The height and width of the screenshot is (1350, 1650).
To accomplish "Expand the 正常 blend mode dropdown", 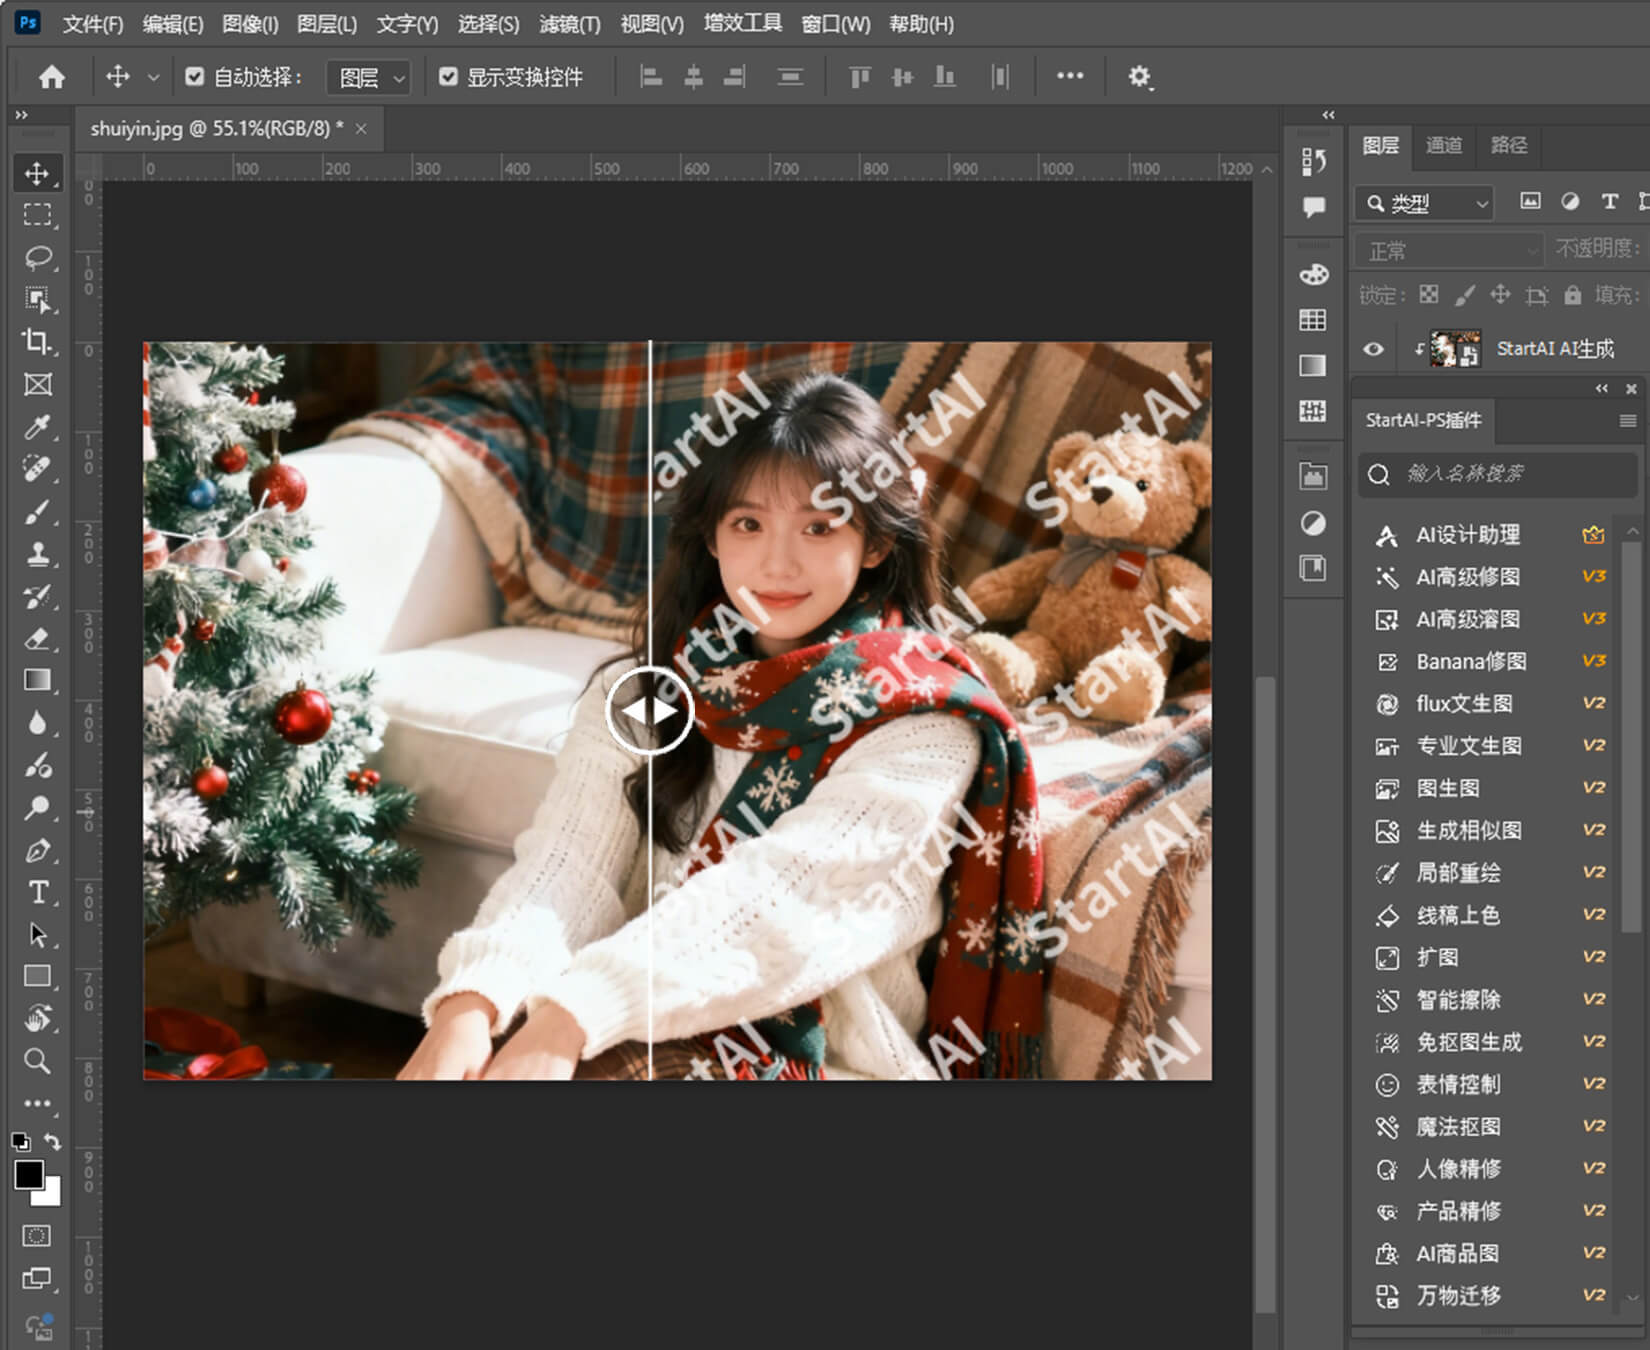I will click(x=1448, y=250).
